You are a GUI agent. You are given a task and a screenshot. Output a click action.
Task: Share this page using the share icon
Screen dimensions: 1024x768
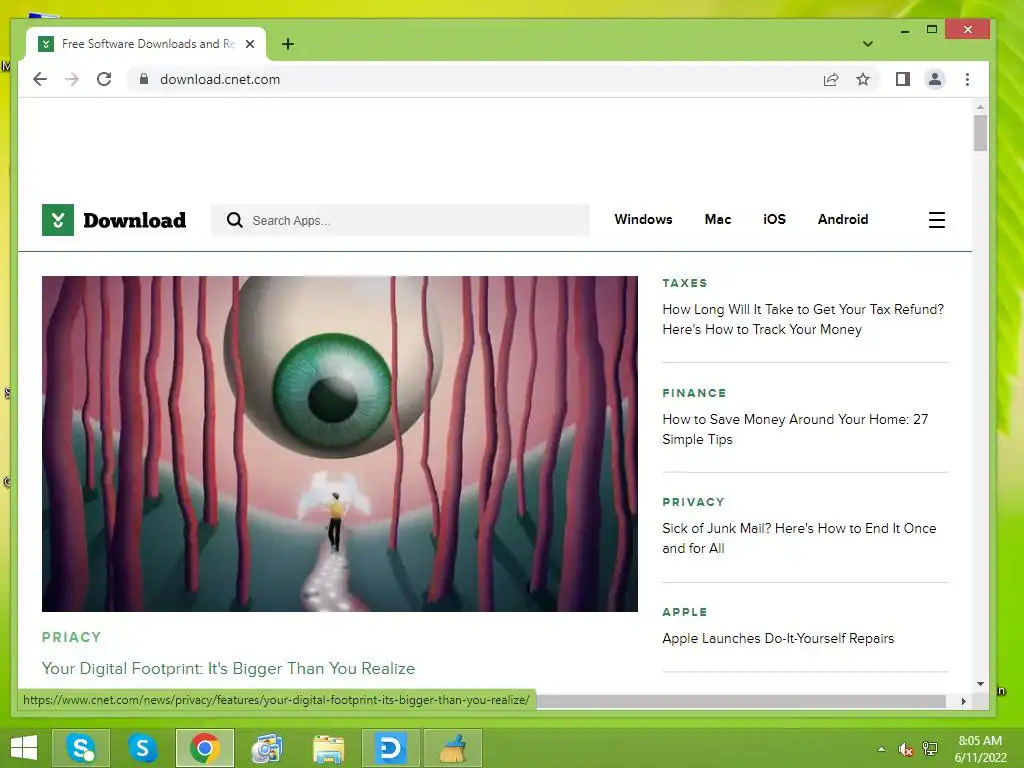point(831,80)
